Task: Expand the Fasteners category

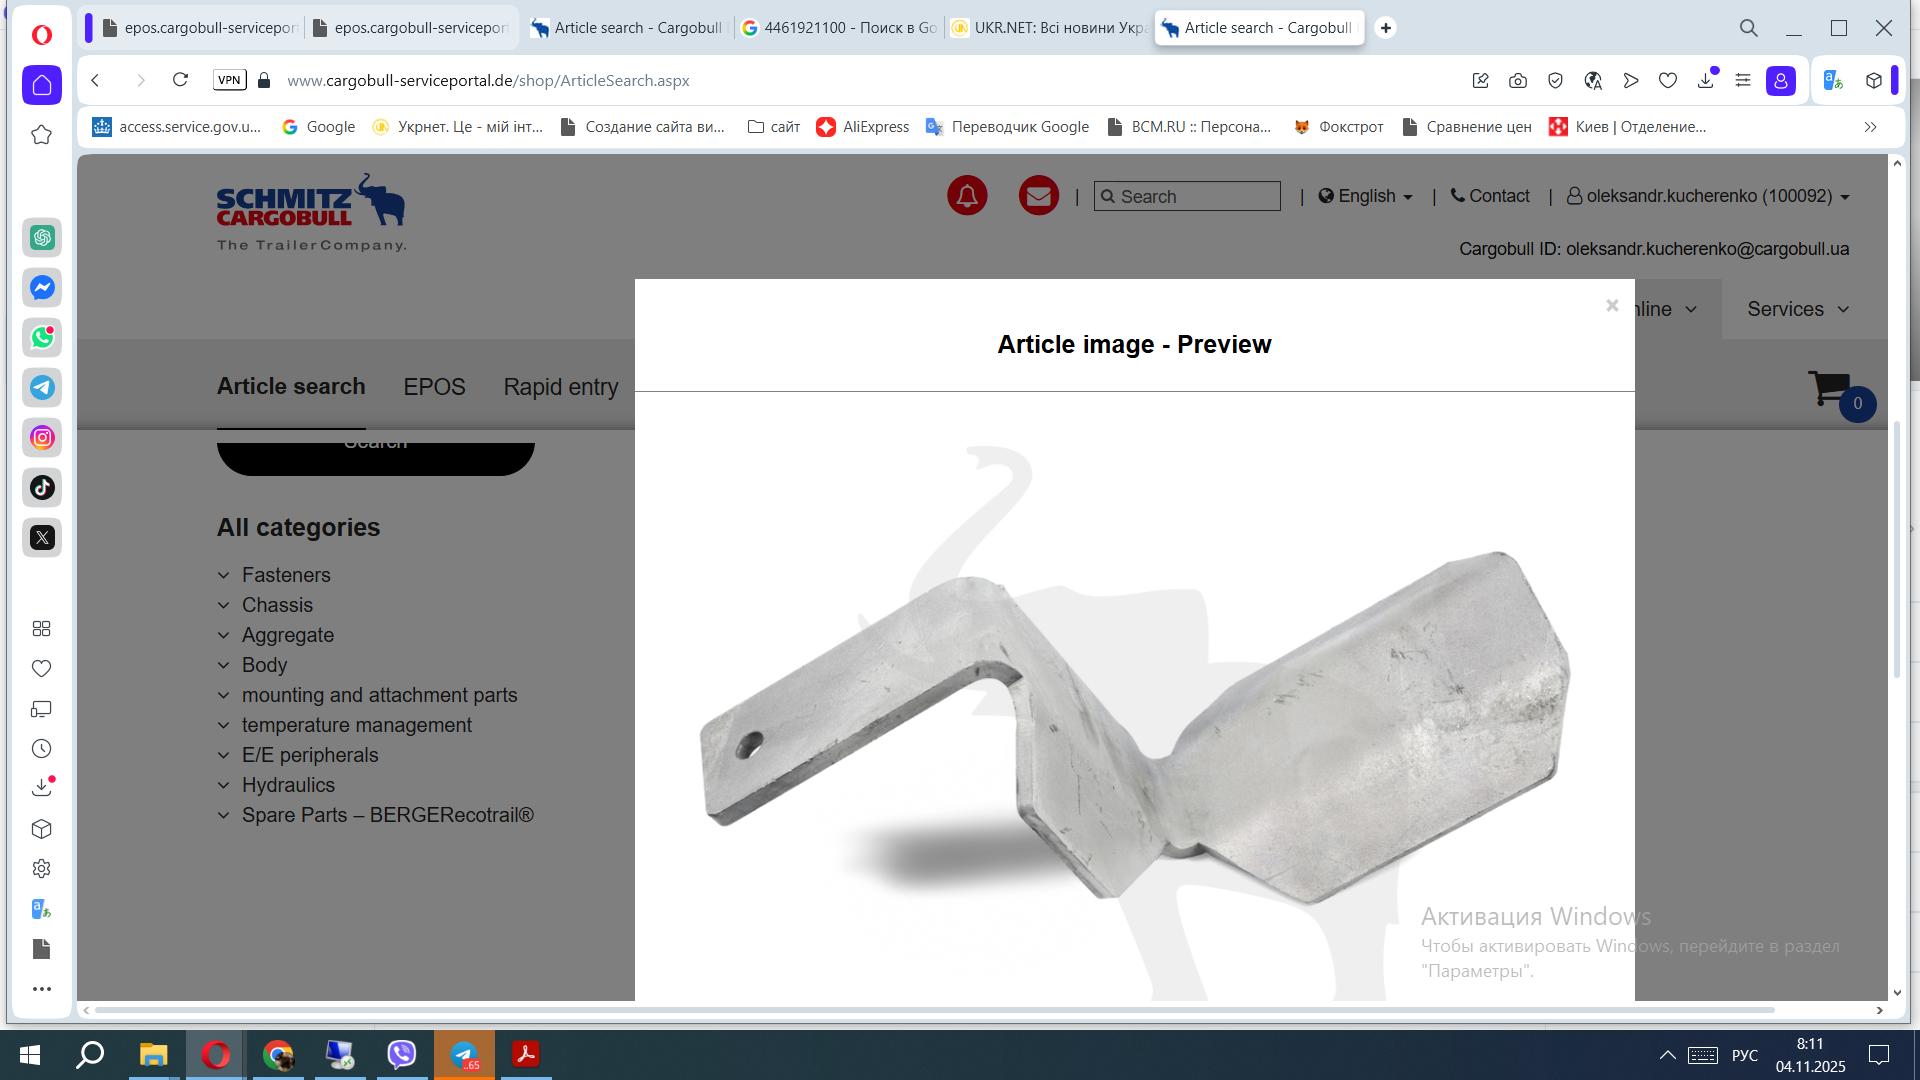Action: (285, 575)
